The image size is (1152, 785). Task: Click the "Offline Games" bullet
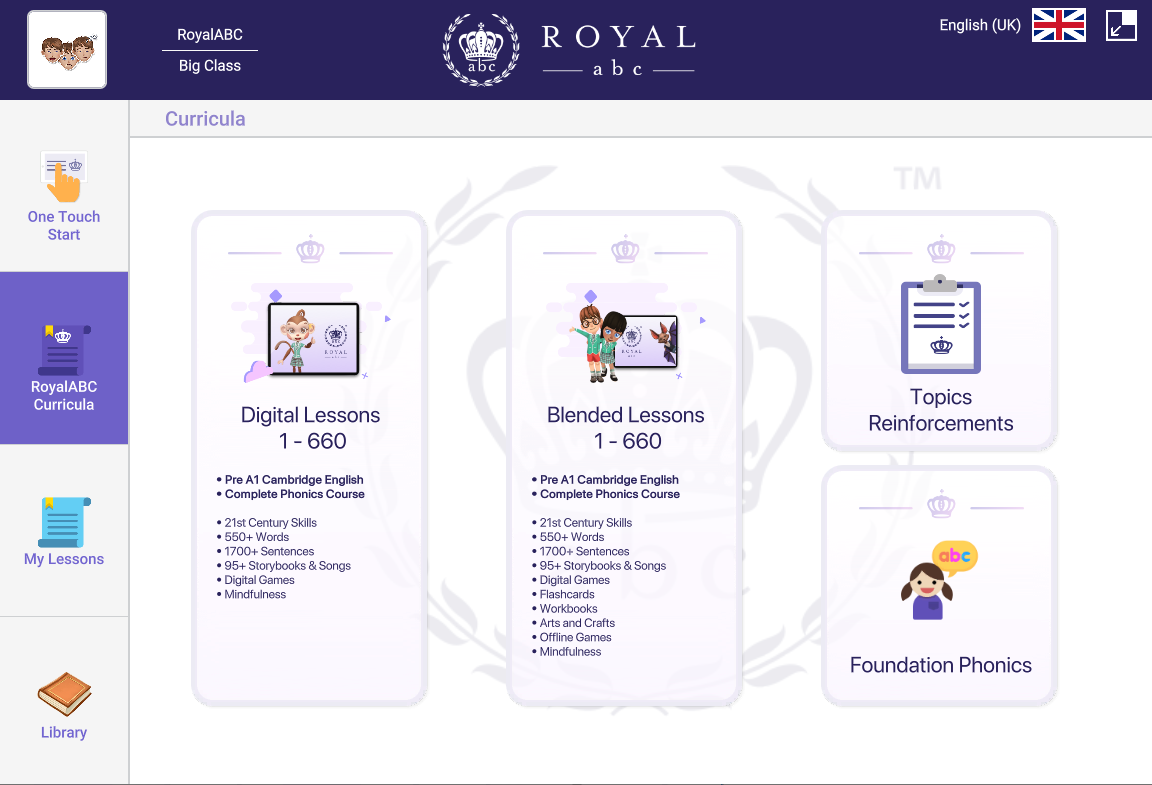tap(575, 637)
